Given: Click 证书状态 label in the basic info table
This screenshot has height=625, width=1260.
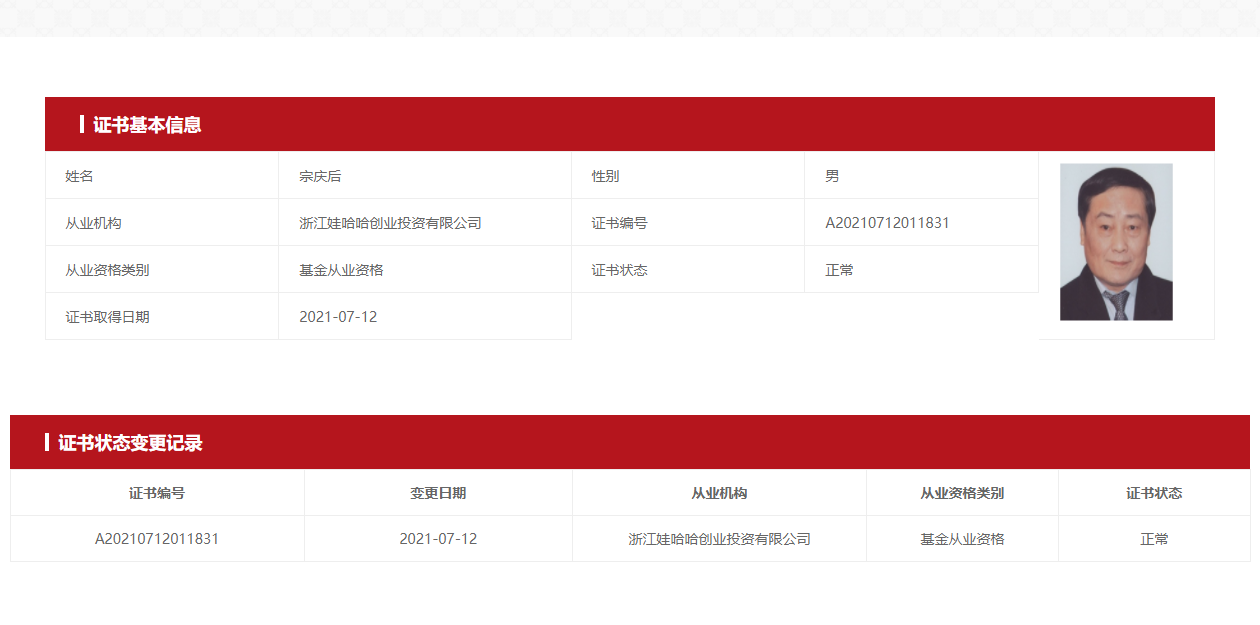Looking at the screenshot, I should tap(619, 270).
